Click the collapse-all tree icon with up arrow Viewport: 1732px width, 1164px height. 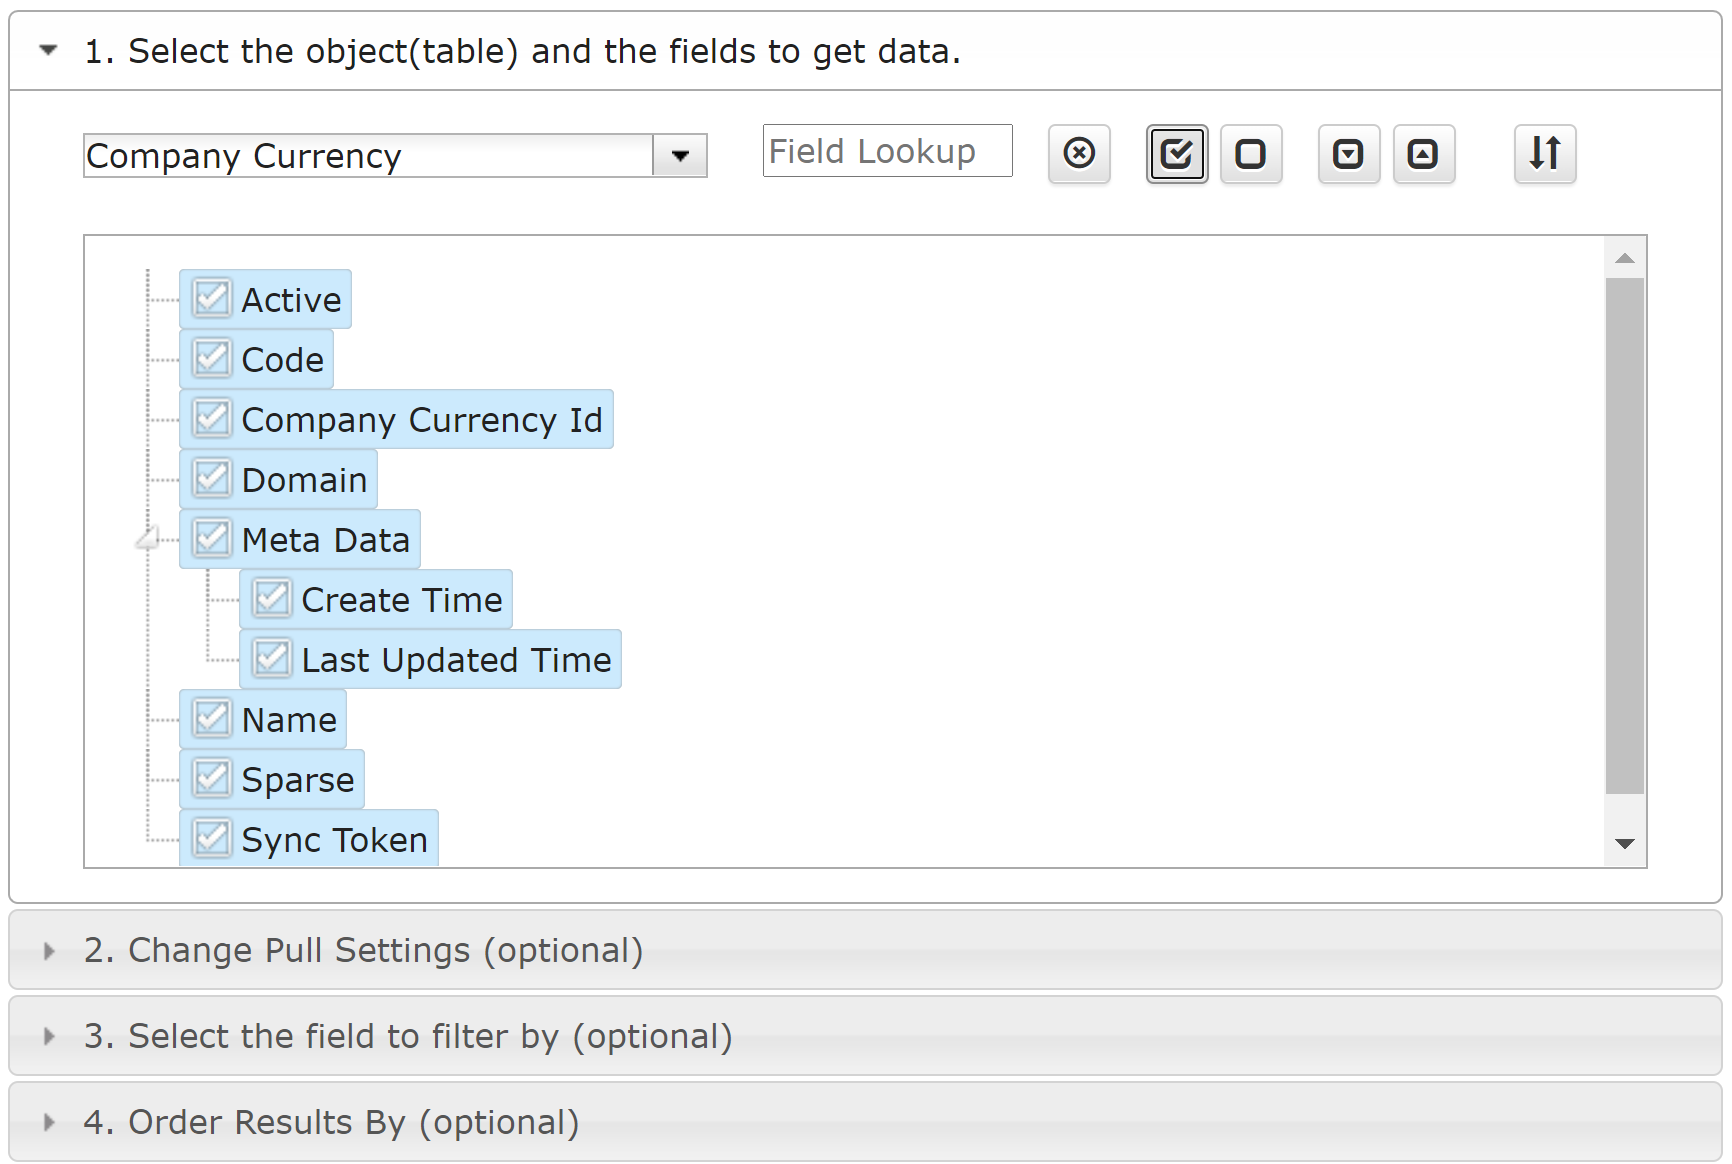(x=1424, y=154)
